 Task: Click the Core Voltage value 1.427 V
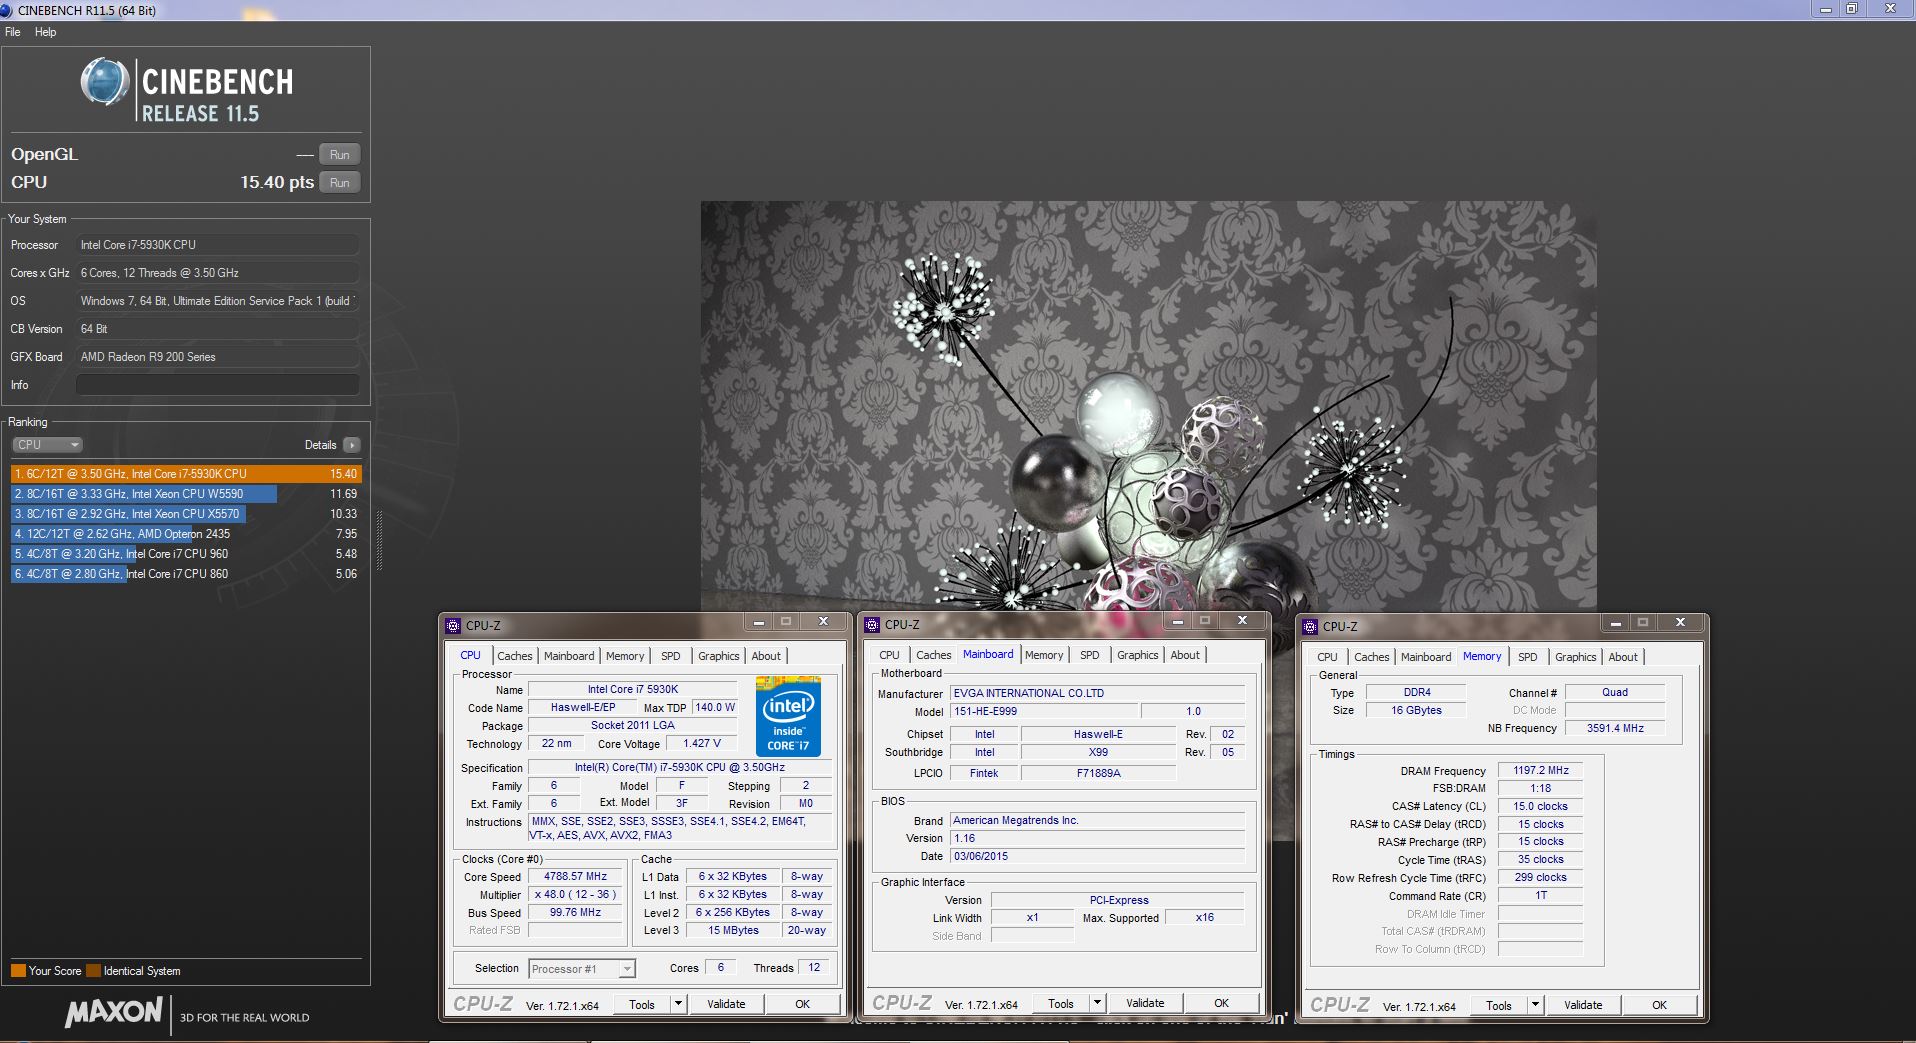tap(701, 744)
